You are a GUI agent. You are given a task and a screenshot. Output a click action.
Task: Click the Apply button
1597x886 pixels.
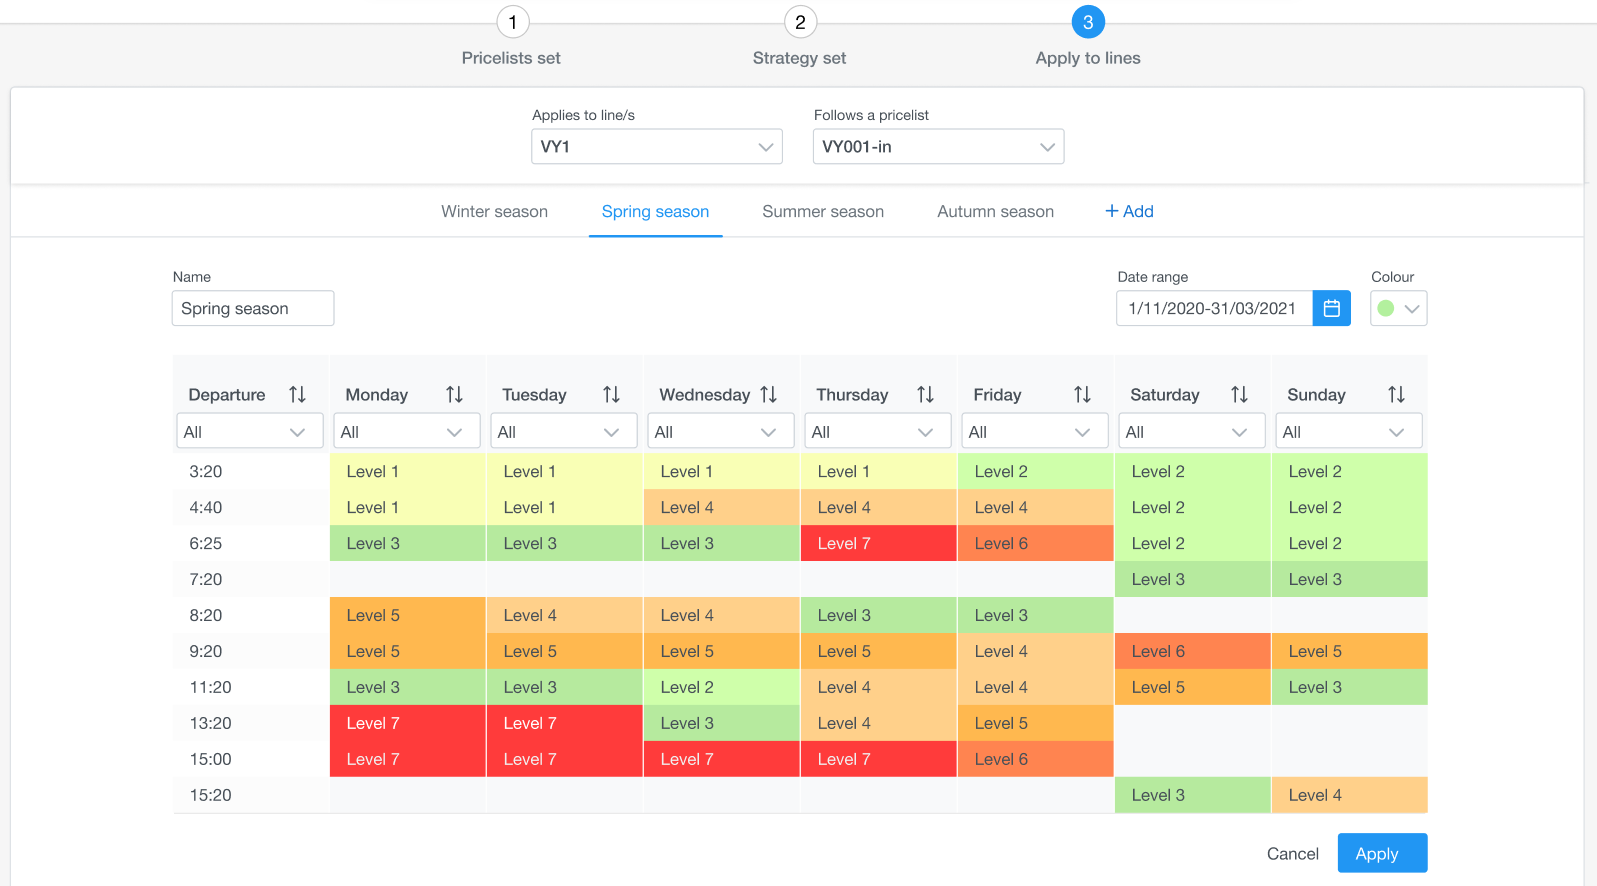coord(1382,853)
